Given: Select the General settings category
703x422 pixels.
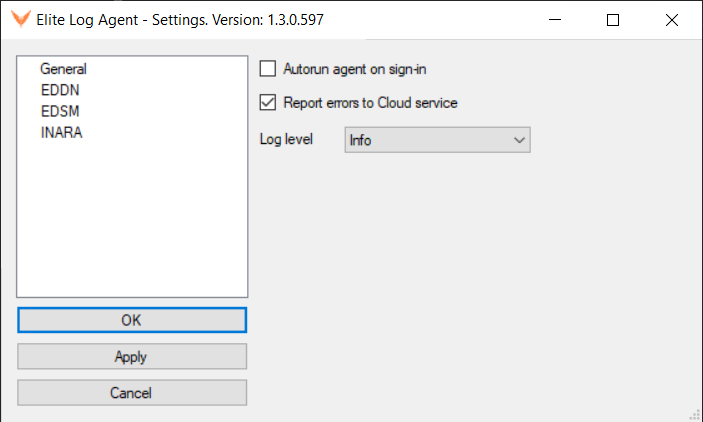Looking at the screenshot, I should 63,69.
